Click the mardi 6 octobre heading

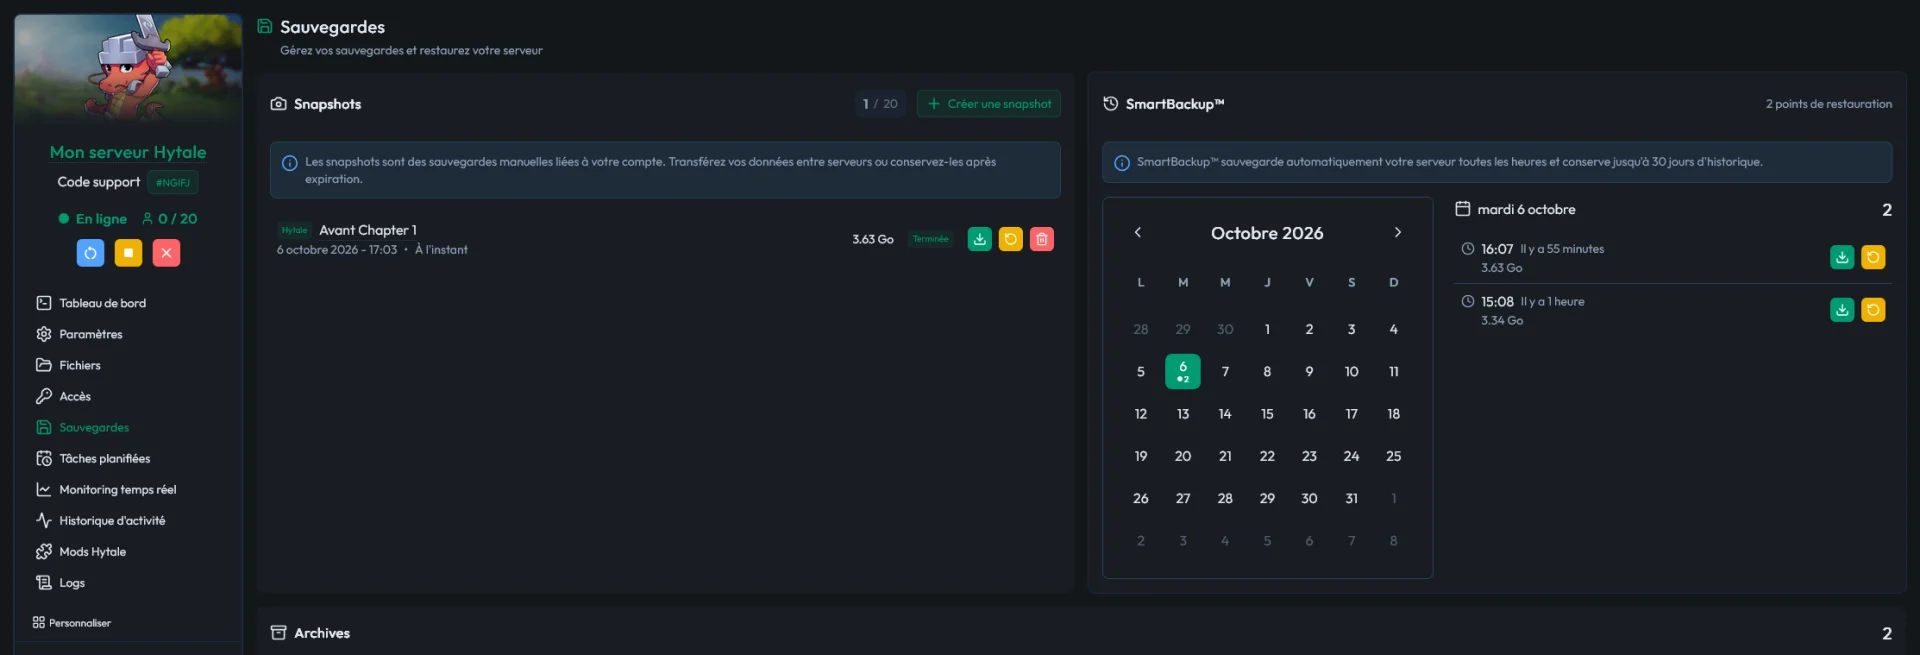(1526, 209)
